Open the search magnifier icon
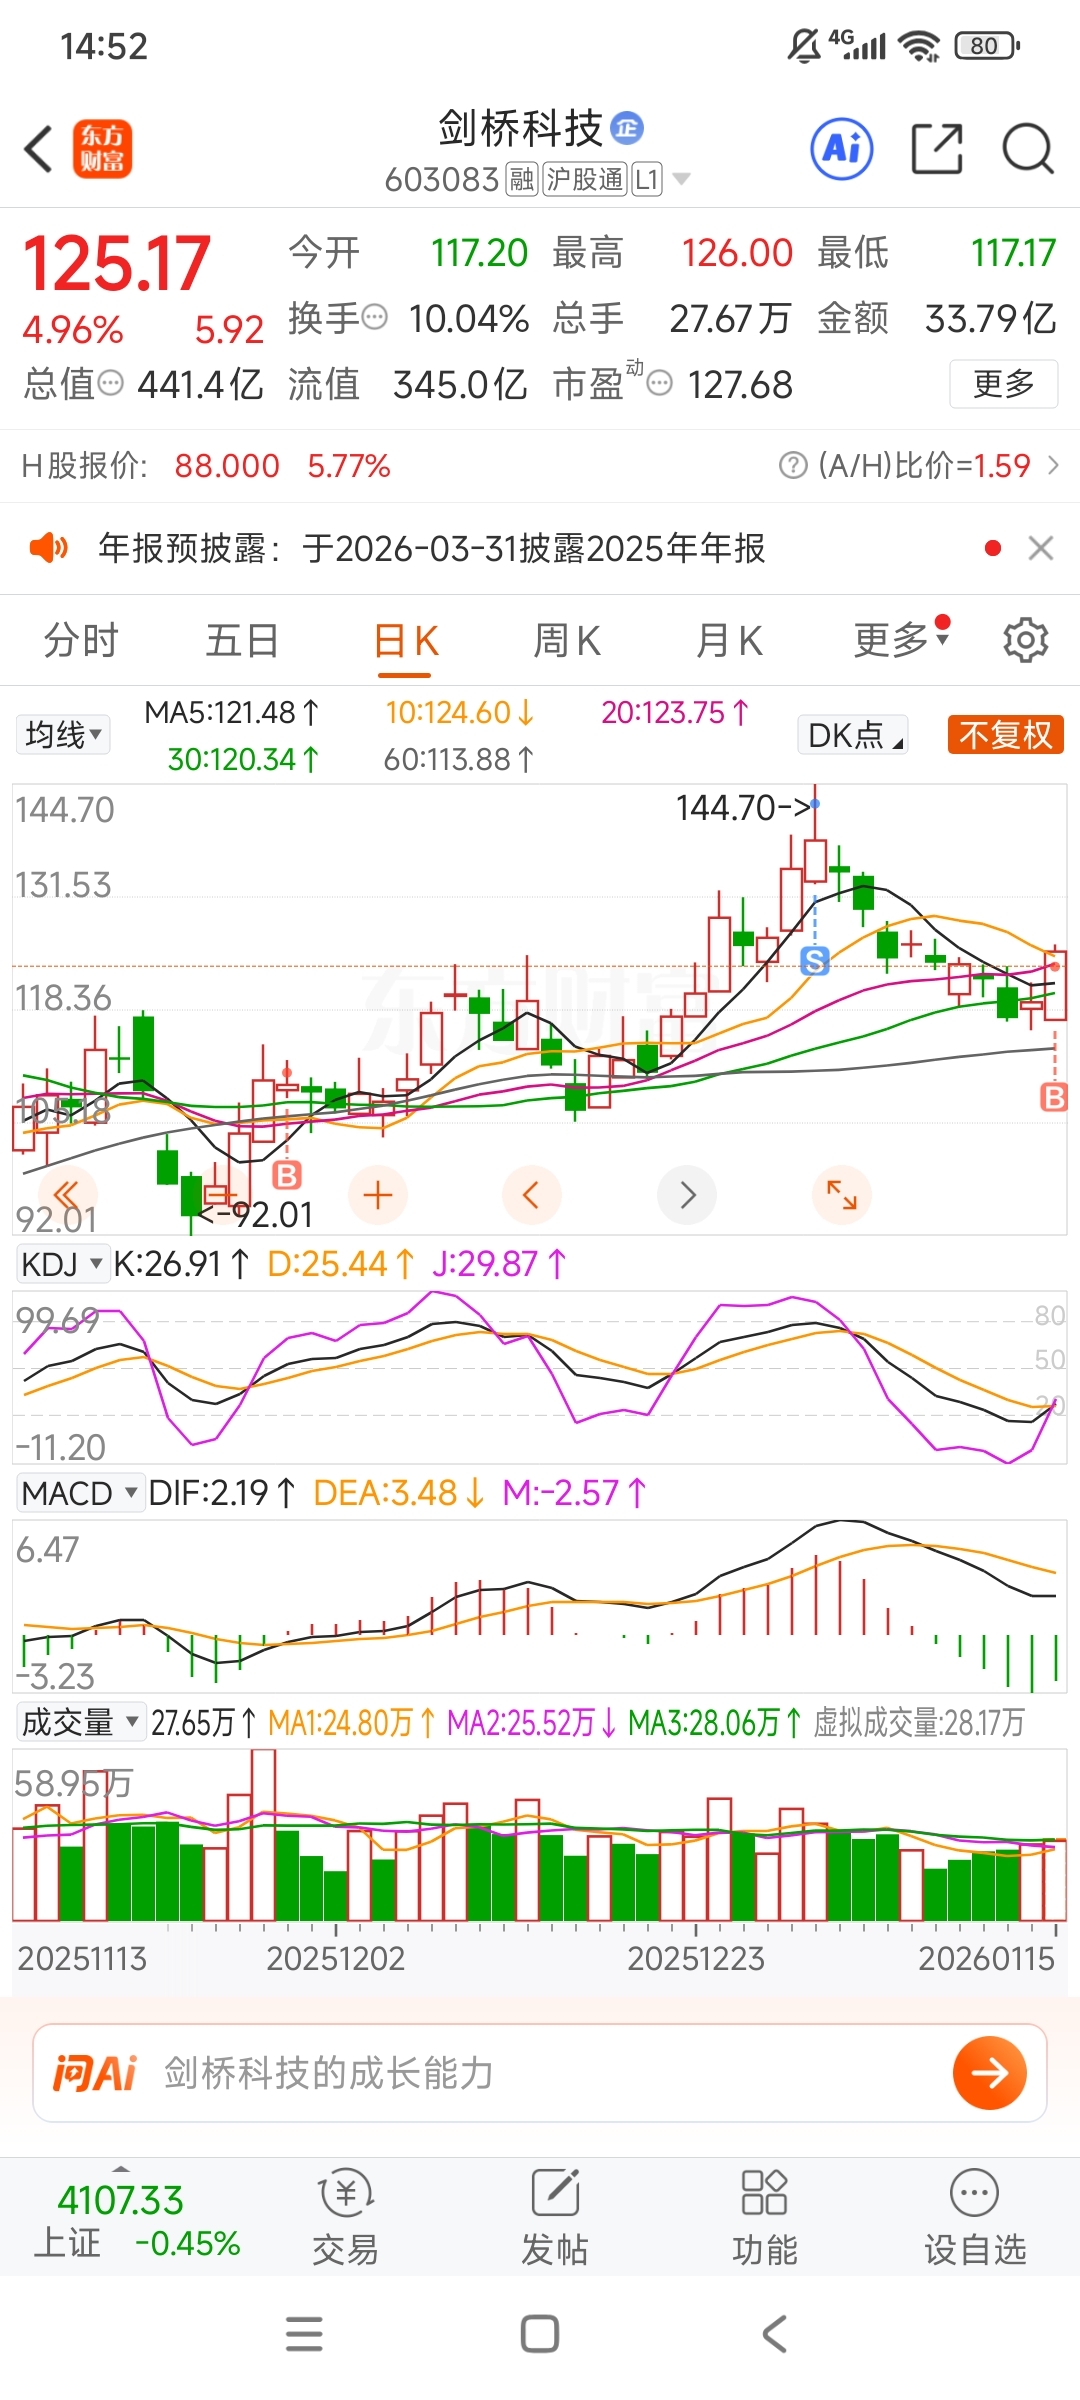The image size is (1080, 2400). pyautogui.click(x=1027, y=150)
